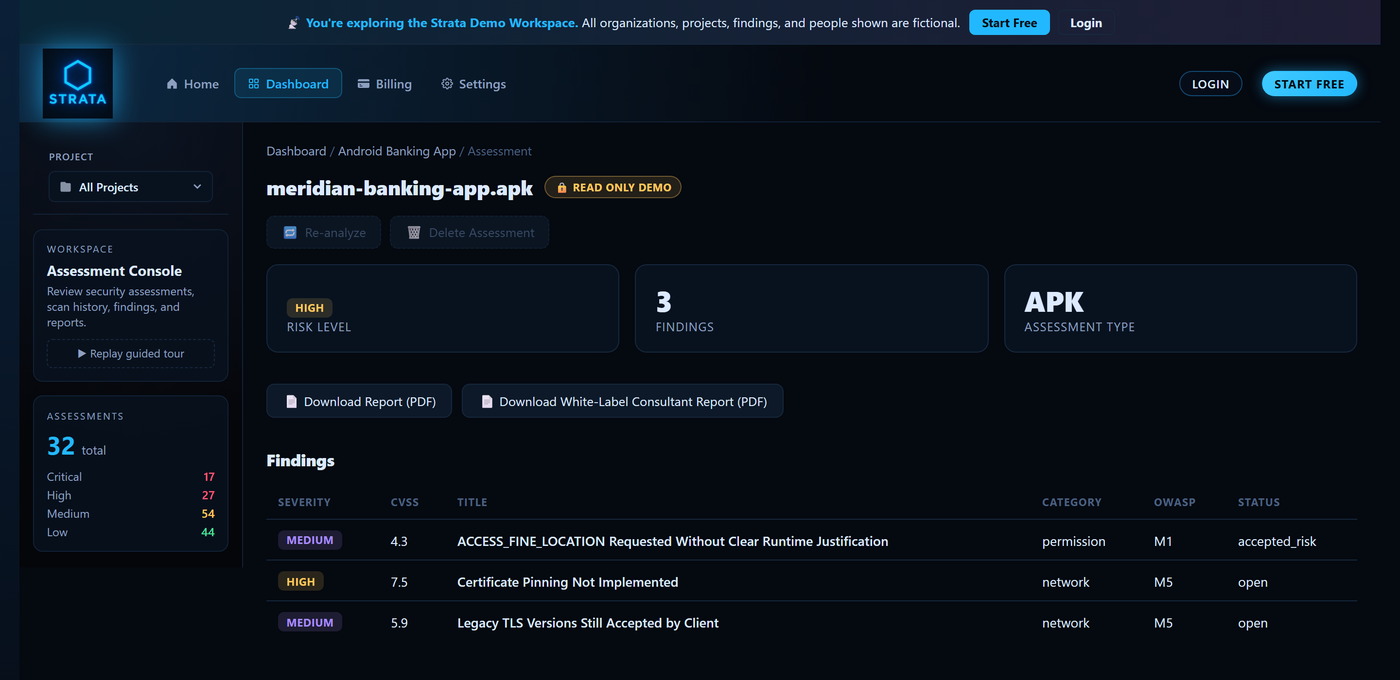Open Legacy TLS Versions finding
The width and height of the screenshot is (1400, 680).
tap(588, 623)
